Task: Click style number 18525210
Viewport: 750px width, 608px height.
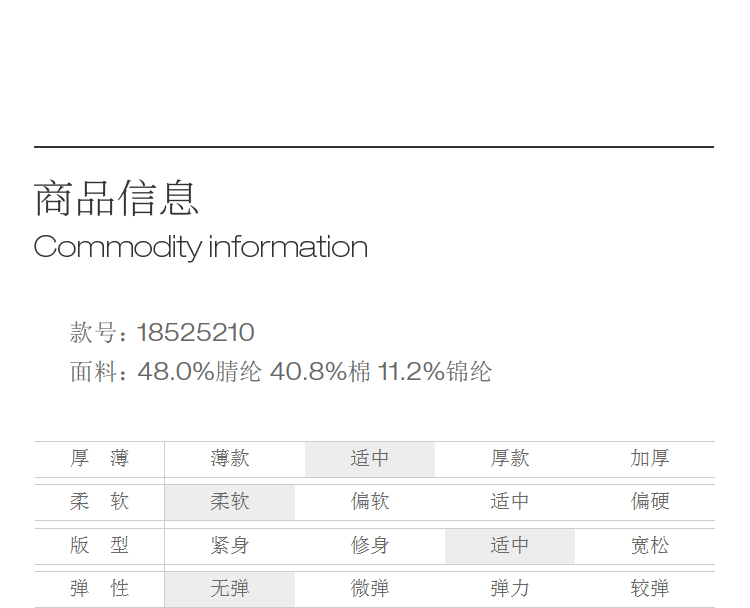Action: [x=195, y=332]
